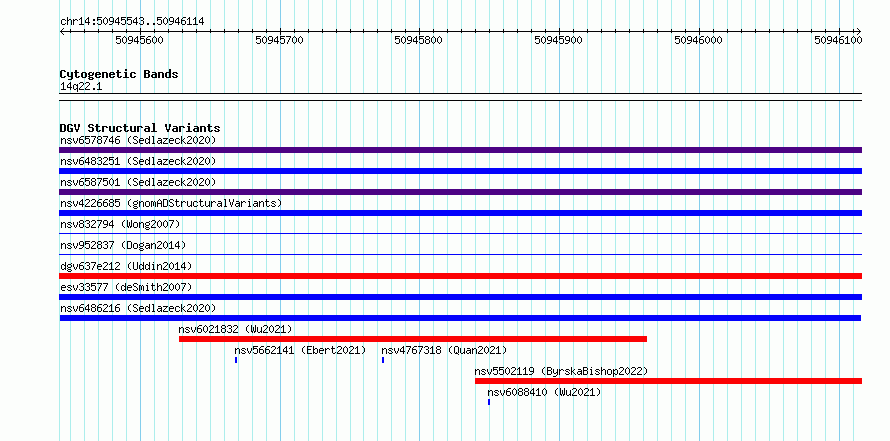
Task: Click the 50946000 ruler label
Action: (x=698, y=40)
